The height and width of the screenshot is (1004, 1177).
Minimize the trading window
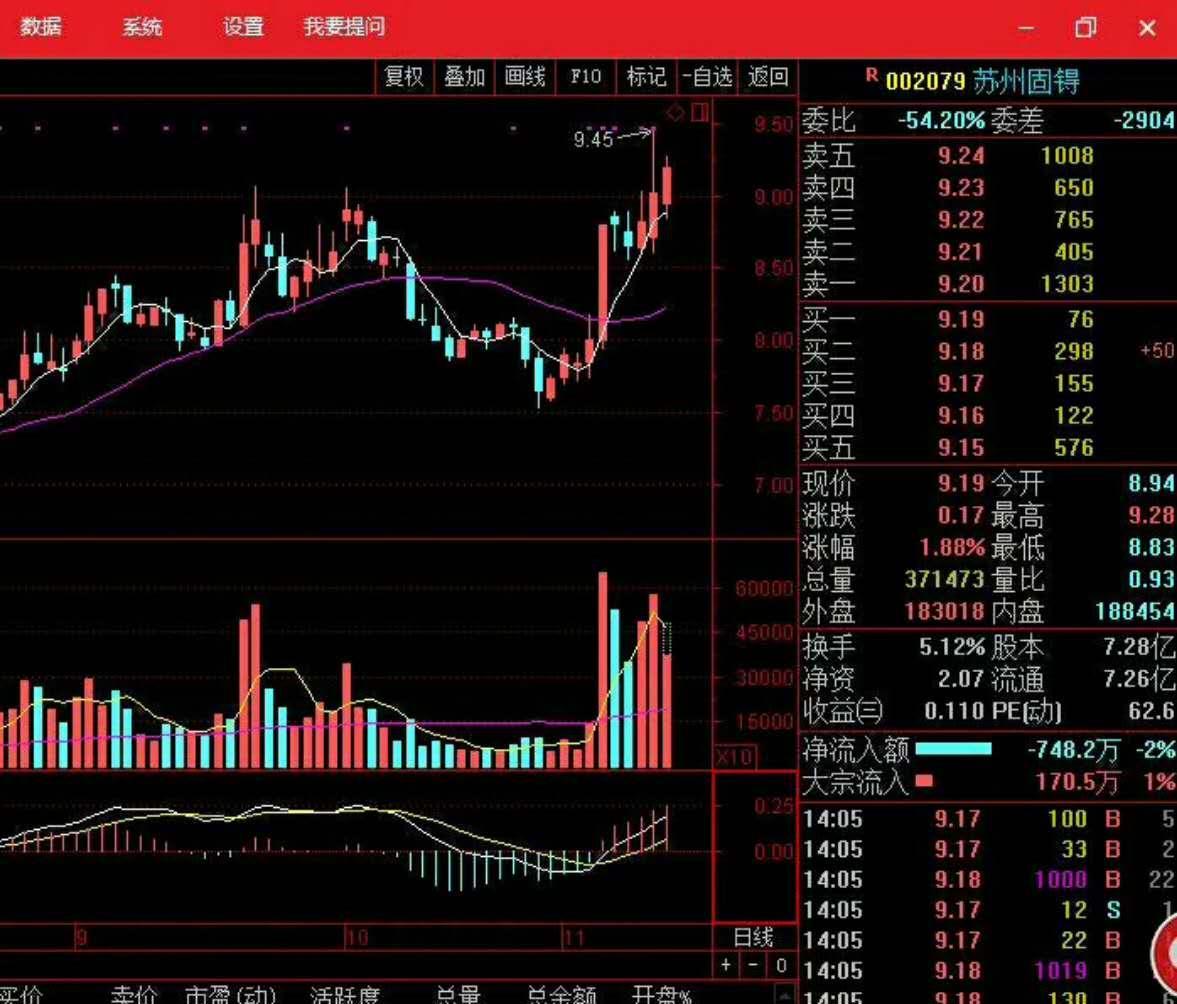[x=1026, y=28]
